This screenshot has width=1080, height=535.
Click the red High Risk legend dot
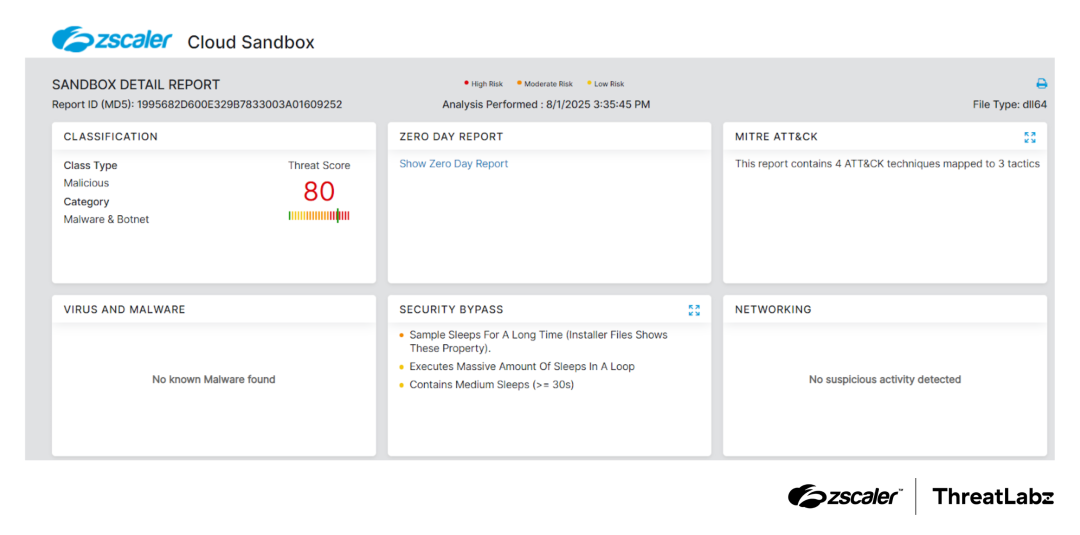466,84
